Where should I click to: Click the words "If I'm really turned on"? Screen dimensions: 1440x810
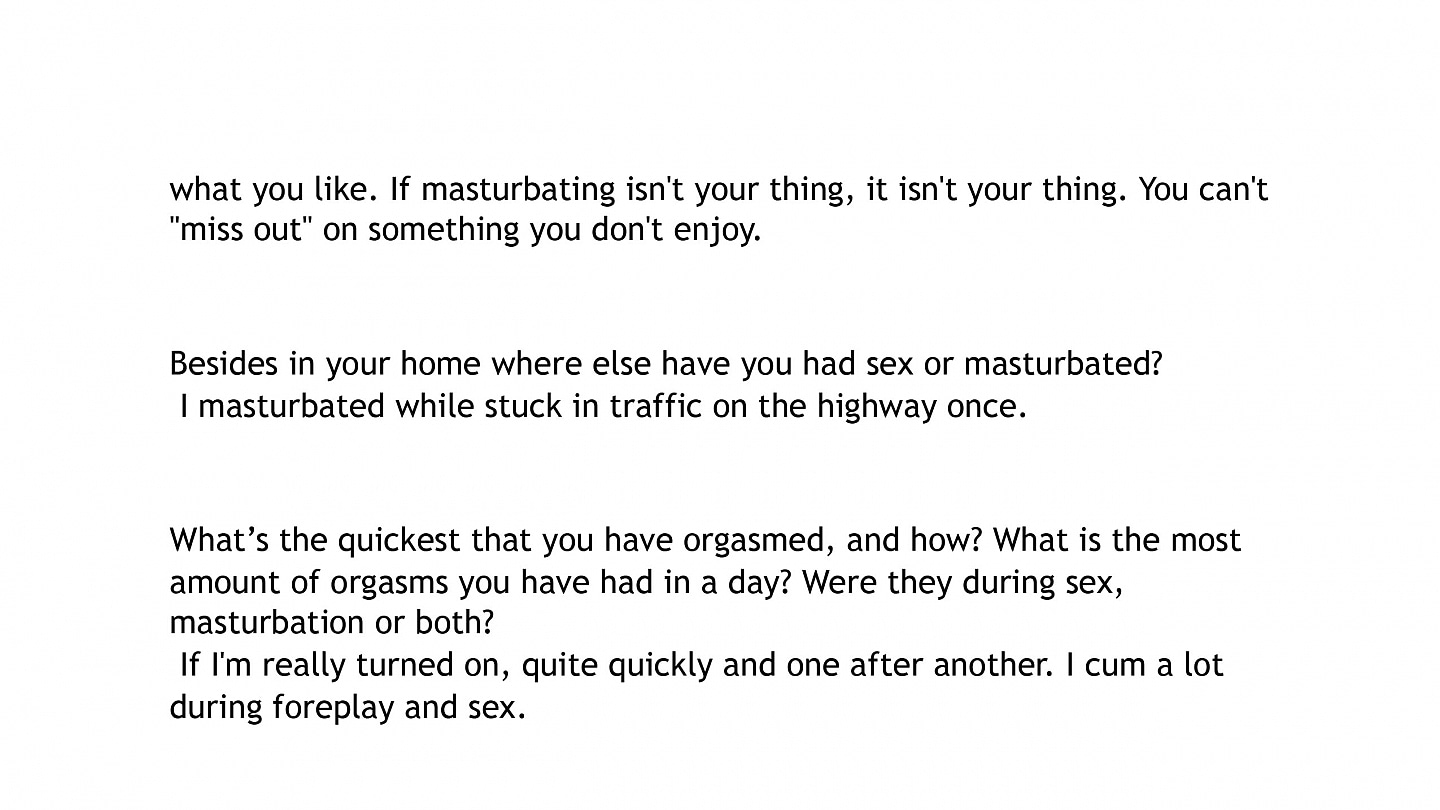pyautogui.click(x=346, y=664)
